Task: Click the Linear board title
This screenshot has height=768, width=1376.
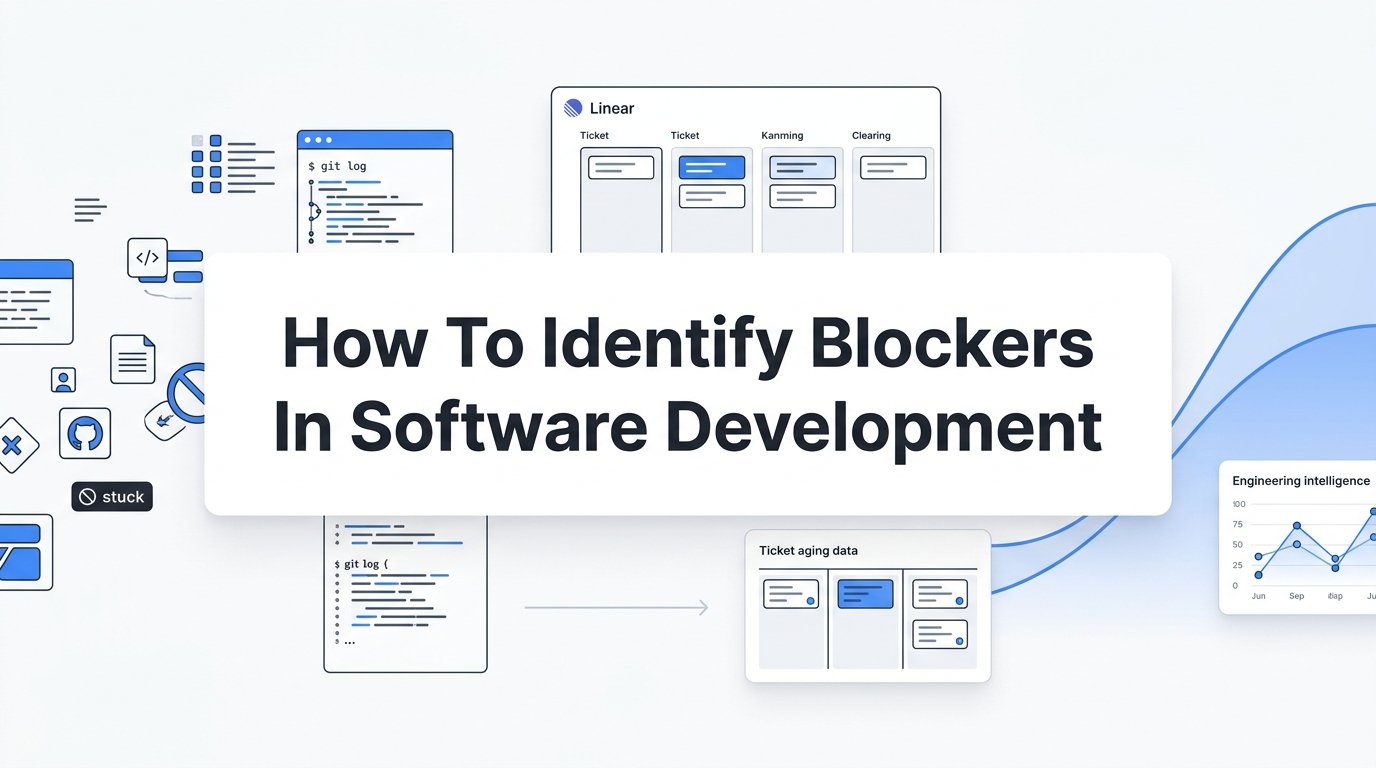Action: click(x=612, y=108)
